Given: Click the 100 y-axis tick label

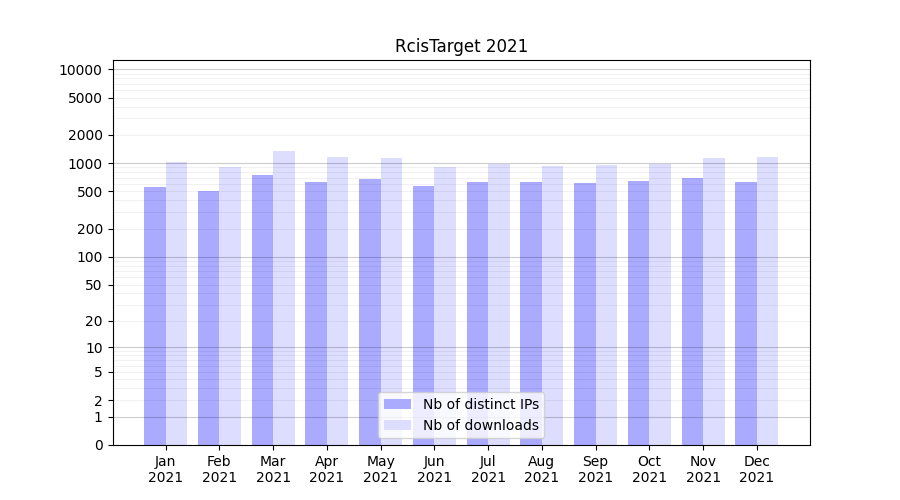Looking at the screenshot, I should tap(89, 257).
